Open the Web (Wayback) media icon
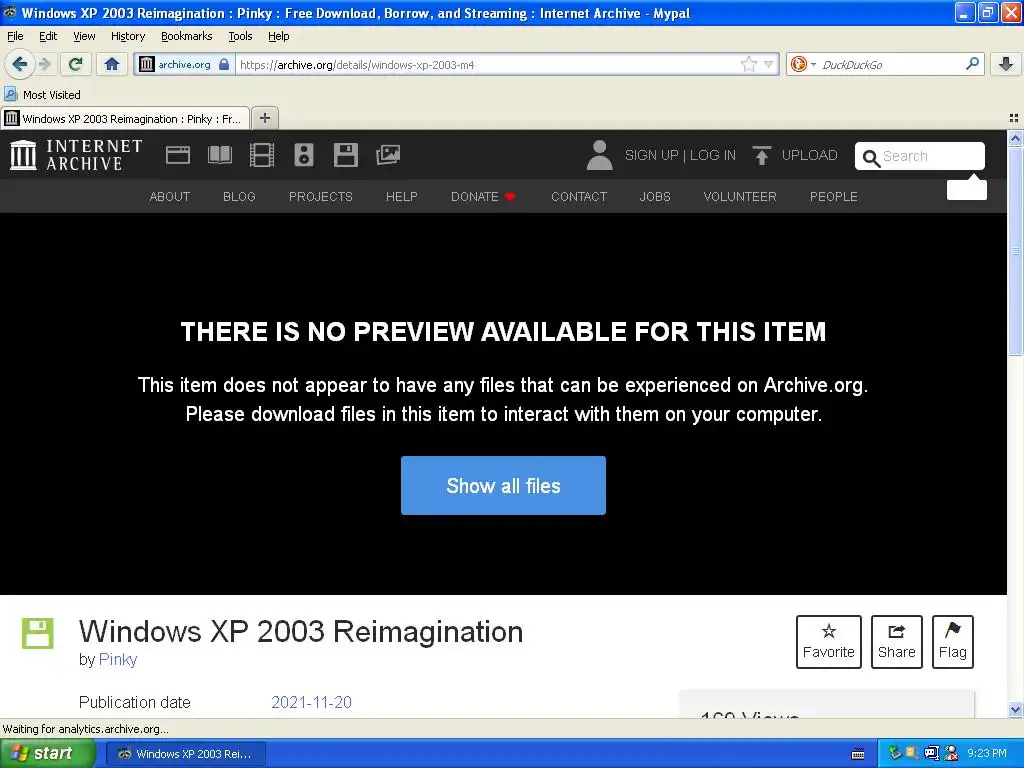 [178, 155]
